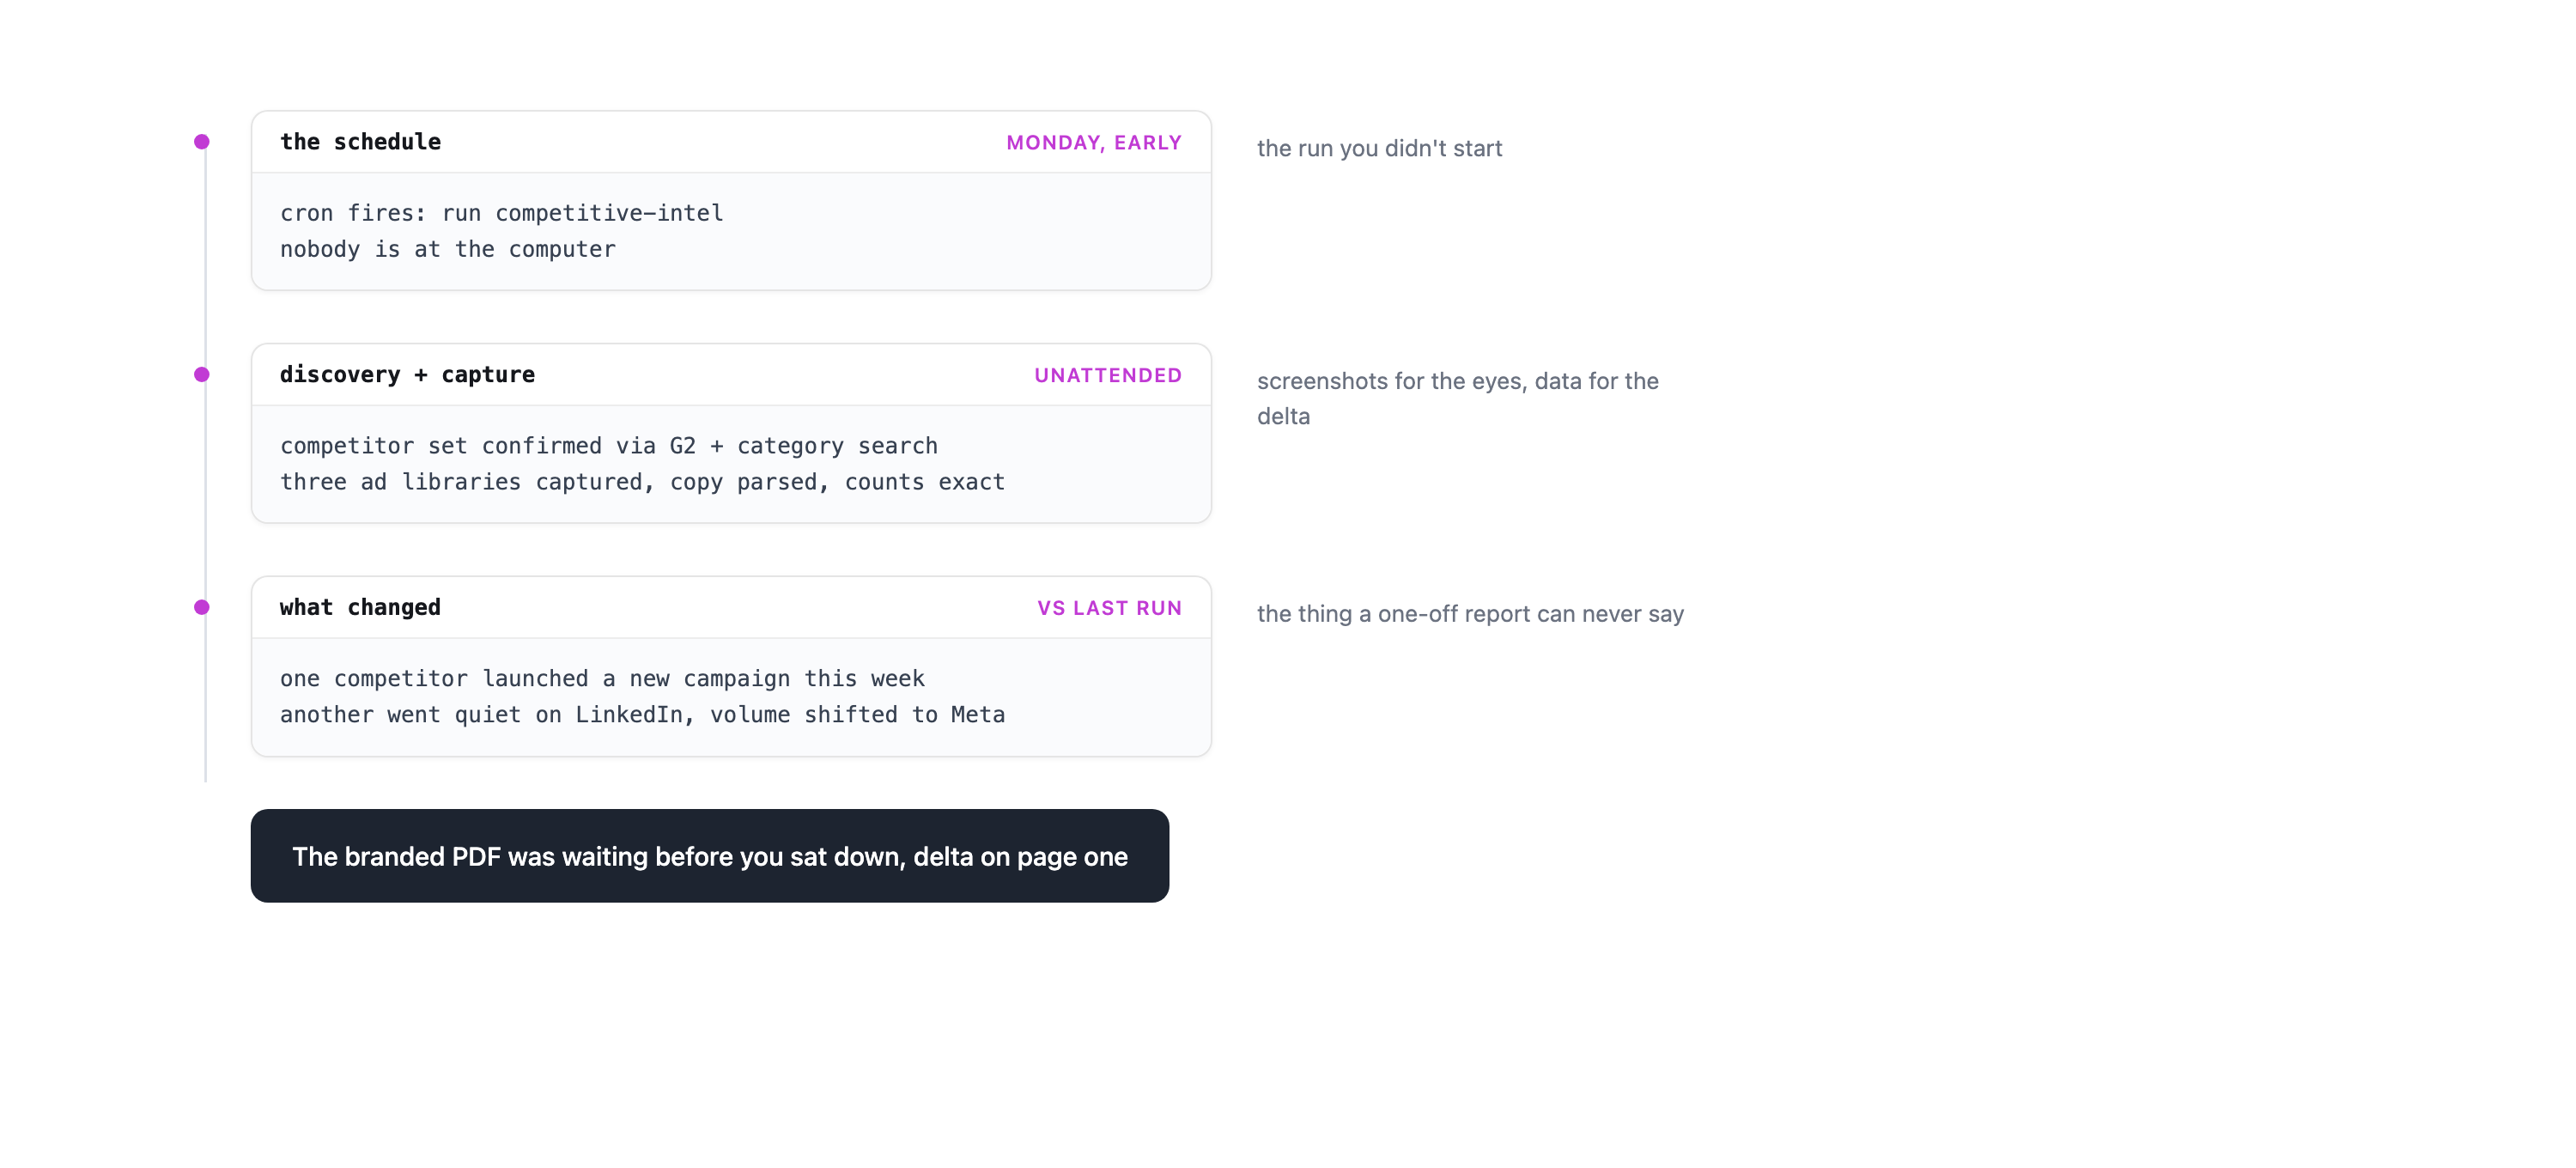Click 'another went quiet on LinkedIn' line
The height and width of the screenshot is (1168, 2576).
tap(642, 714)
